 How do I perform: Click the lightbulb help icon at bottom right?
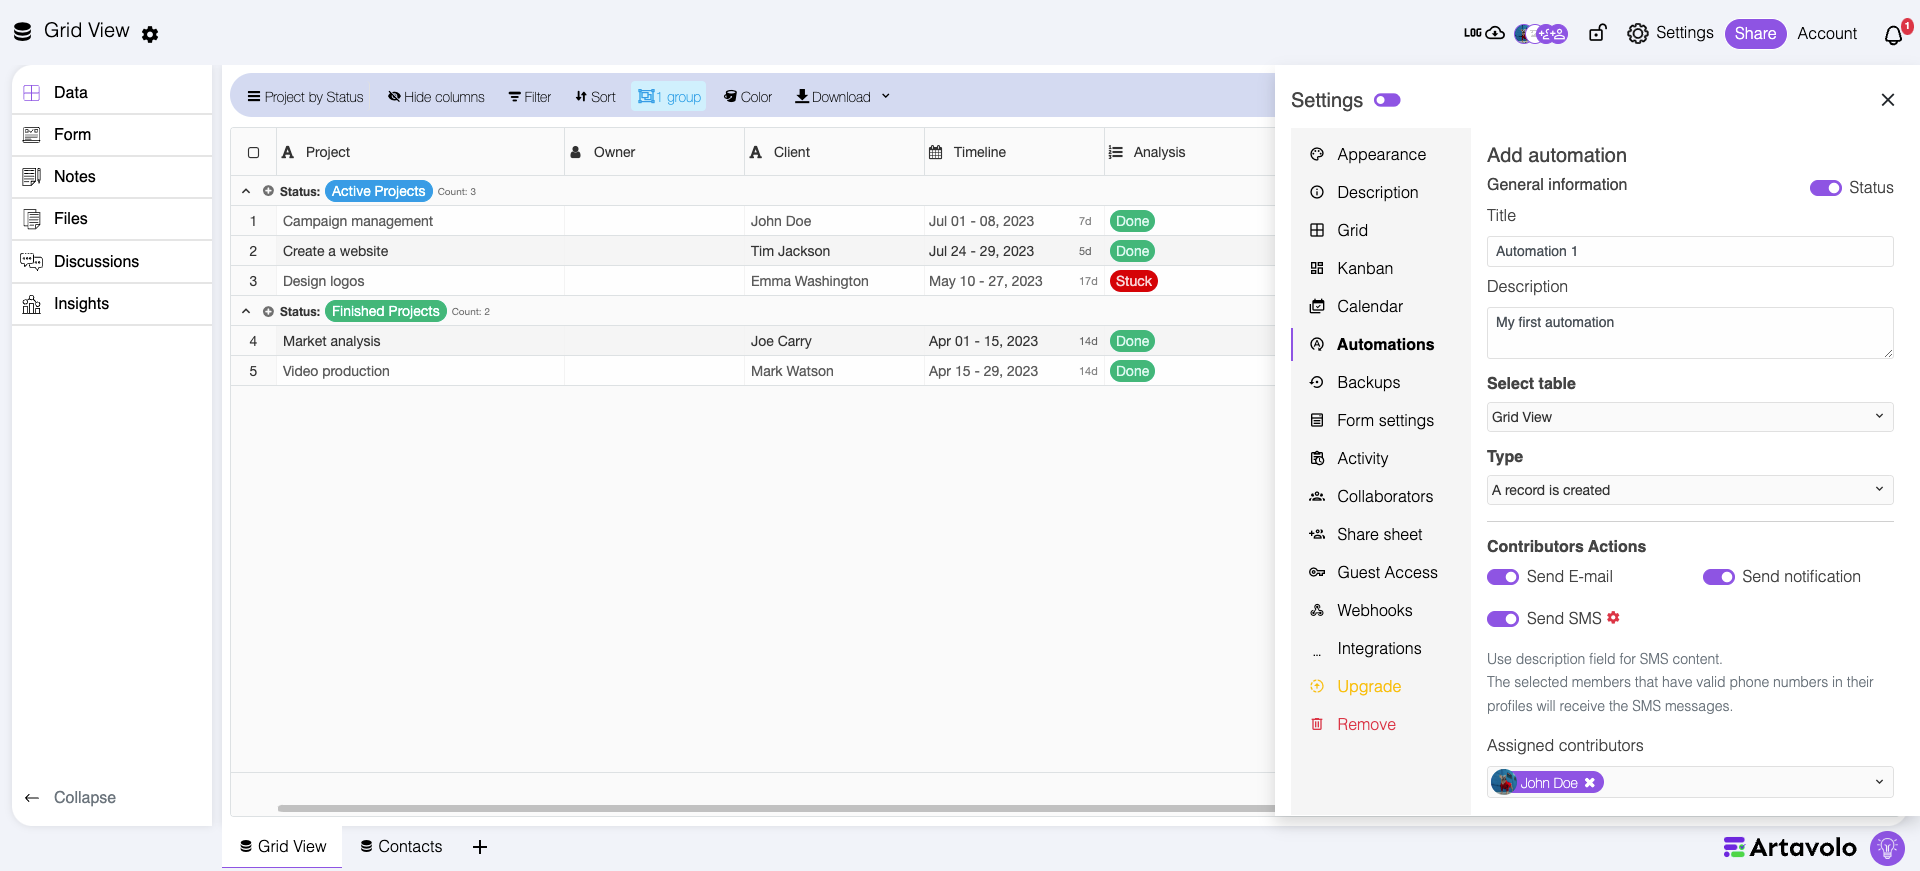click(x=1887, y=848)
